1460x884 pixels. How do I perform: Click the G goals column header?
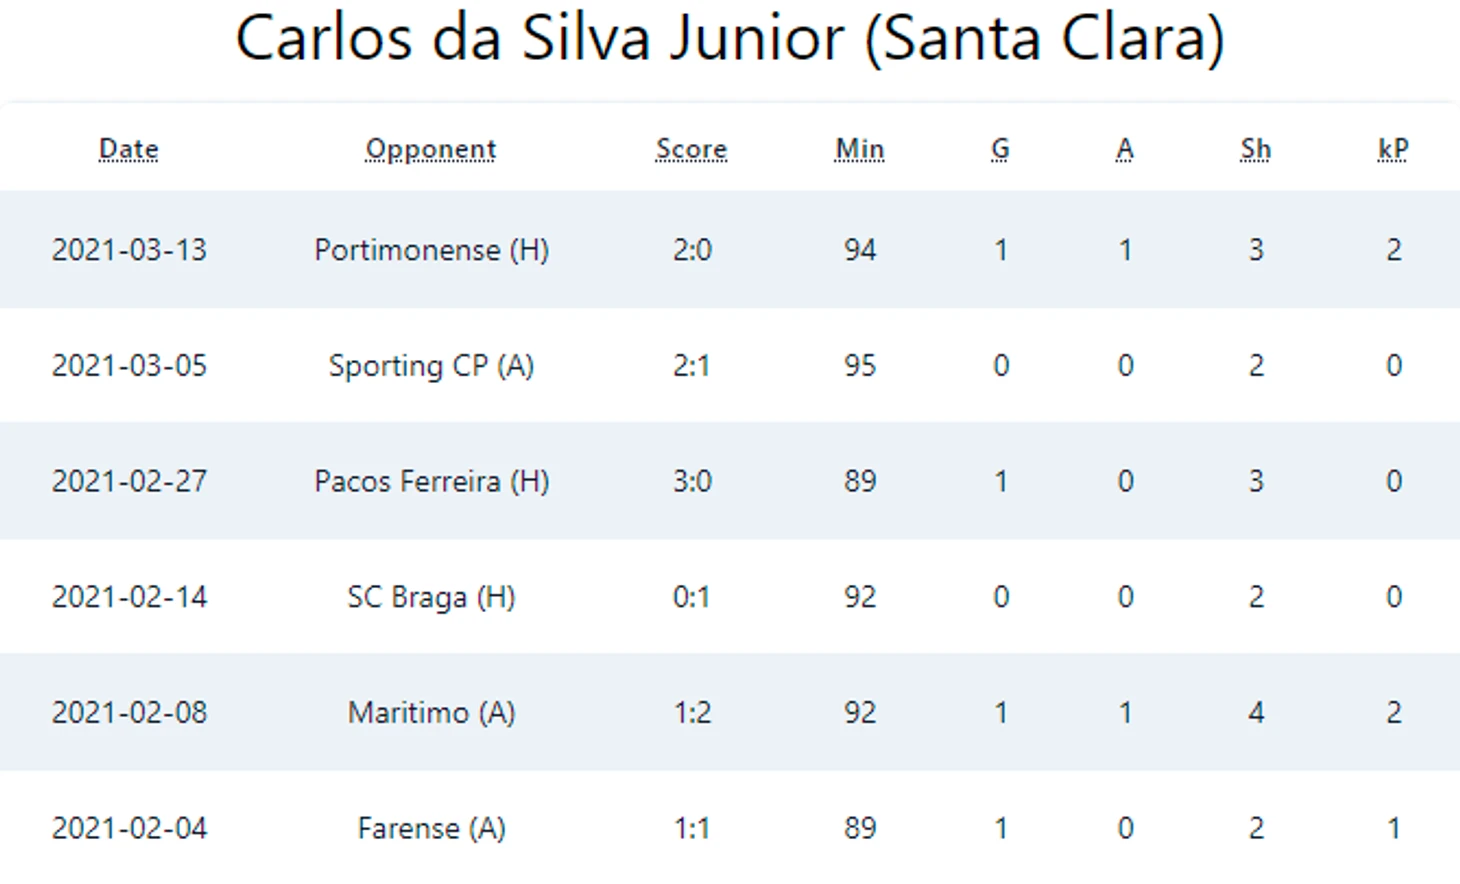1000,149
